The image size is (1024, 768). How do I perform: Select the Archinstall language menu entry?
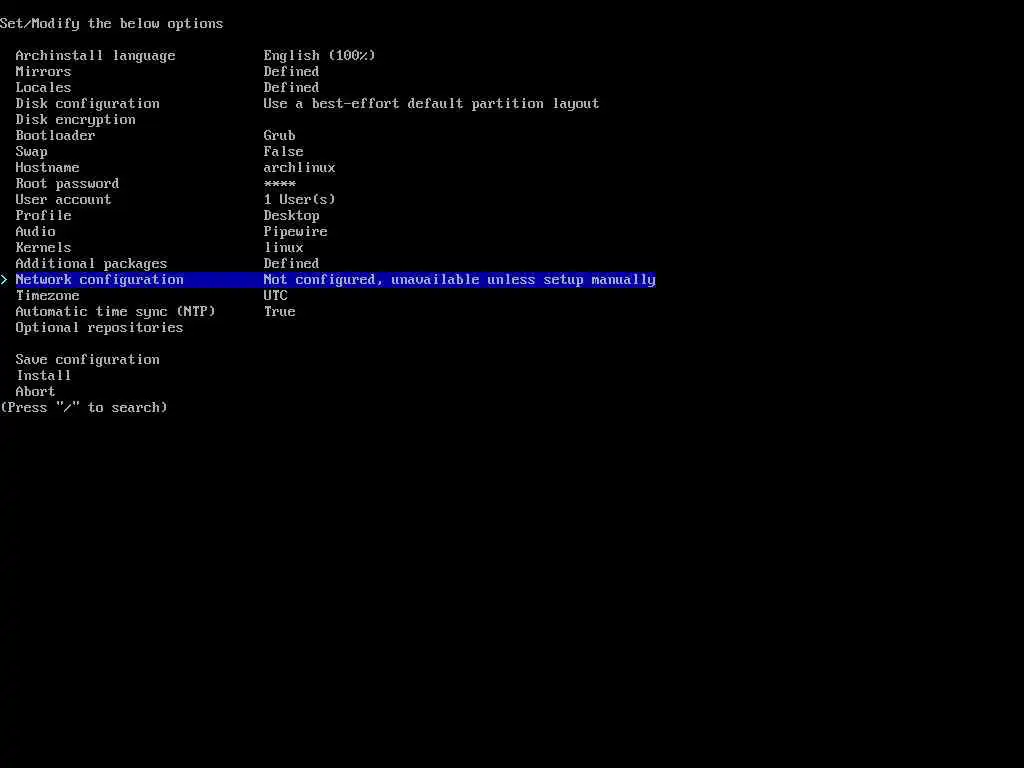95,56
